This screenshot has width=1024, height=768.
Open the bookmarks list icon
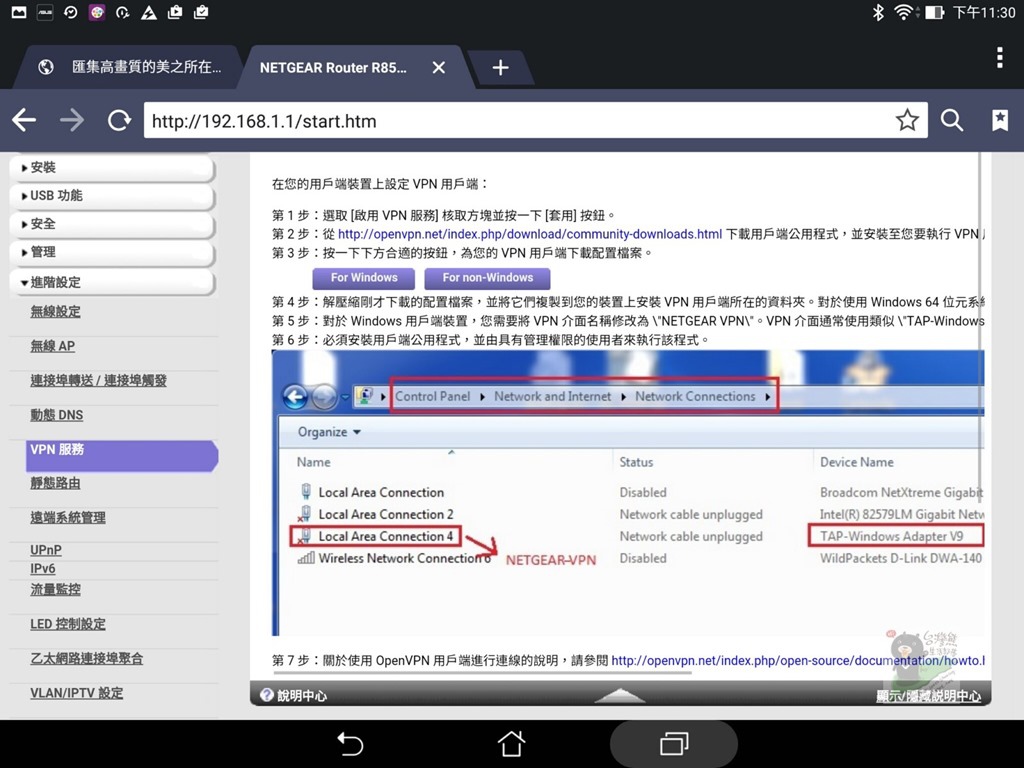(1000, 120)
